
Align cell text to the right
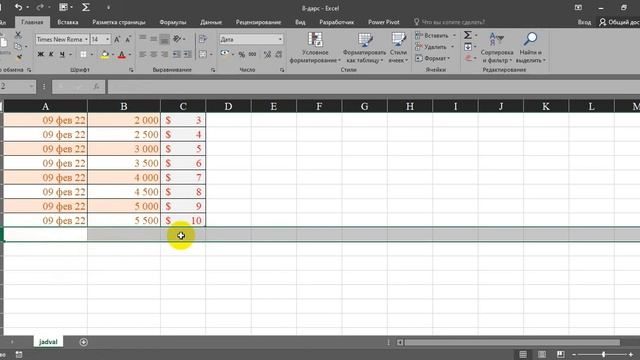[x=164, y=54]
